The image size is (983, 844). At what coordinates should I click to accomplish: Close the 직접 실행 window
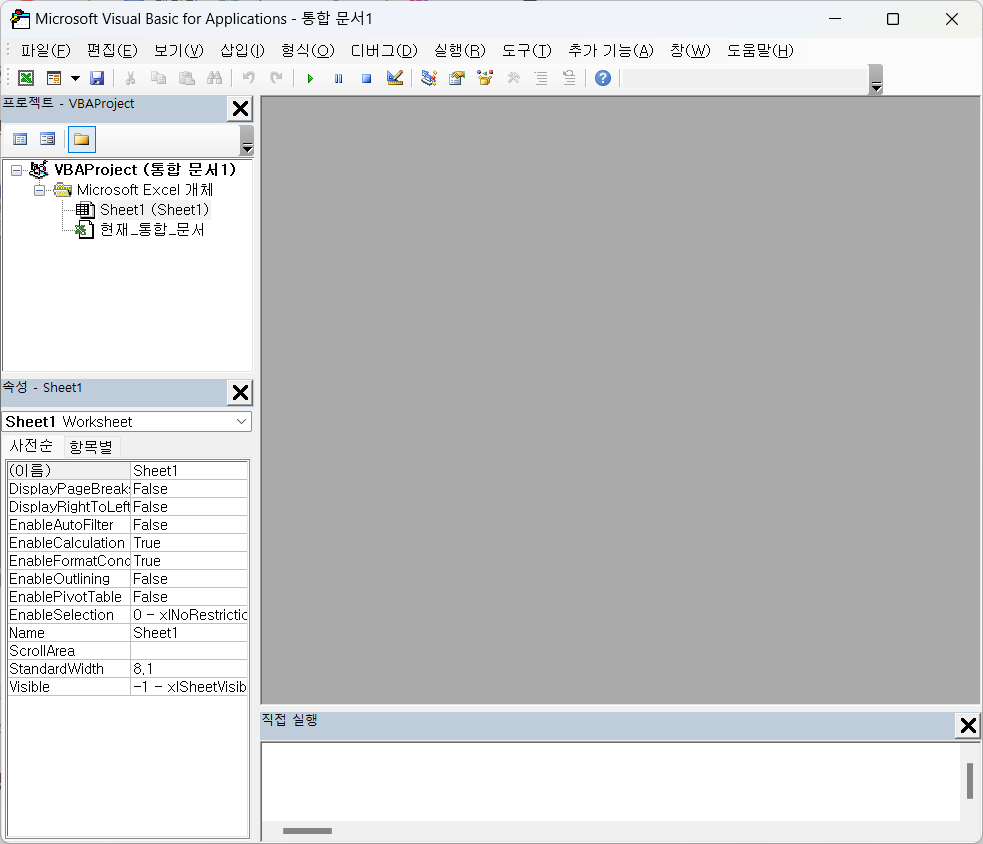coord(968,725)
